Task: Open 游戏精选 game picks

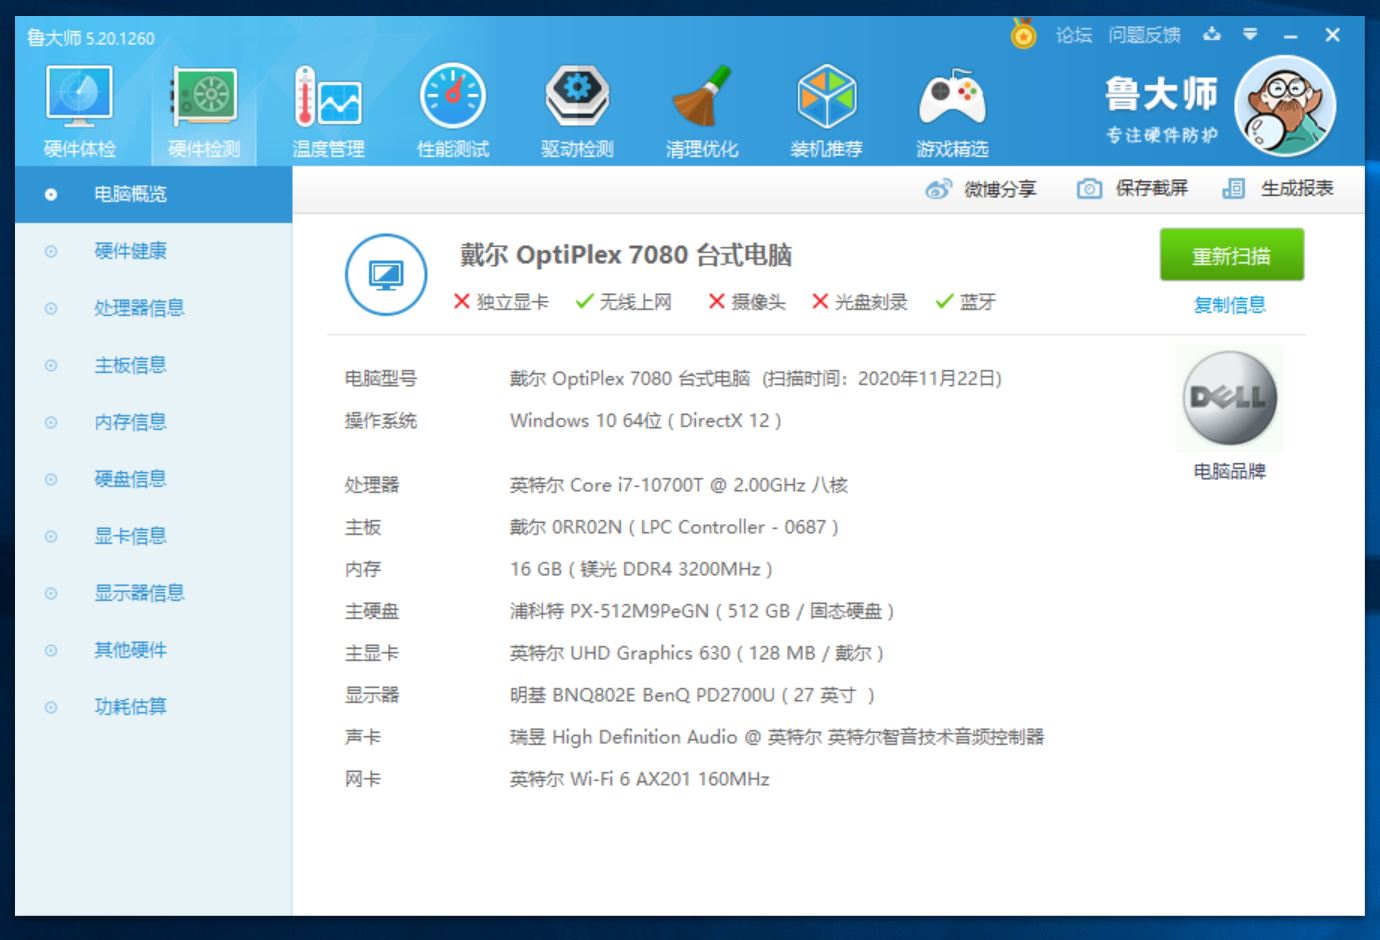Action: pos(953,105)
